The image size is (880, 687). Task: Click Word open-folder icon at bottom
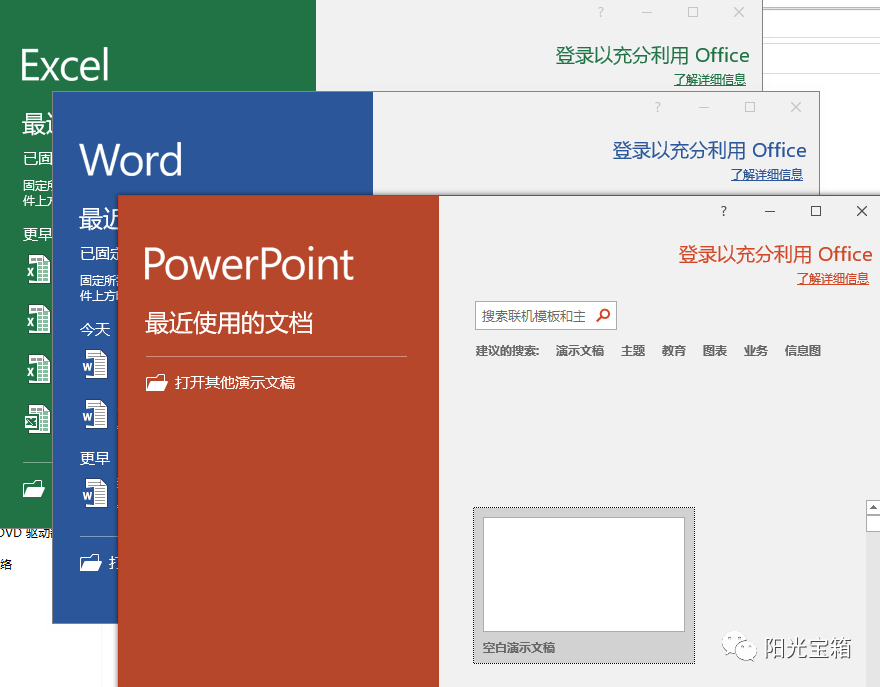[90, 562]
